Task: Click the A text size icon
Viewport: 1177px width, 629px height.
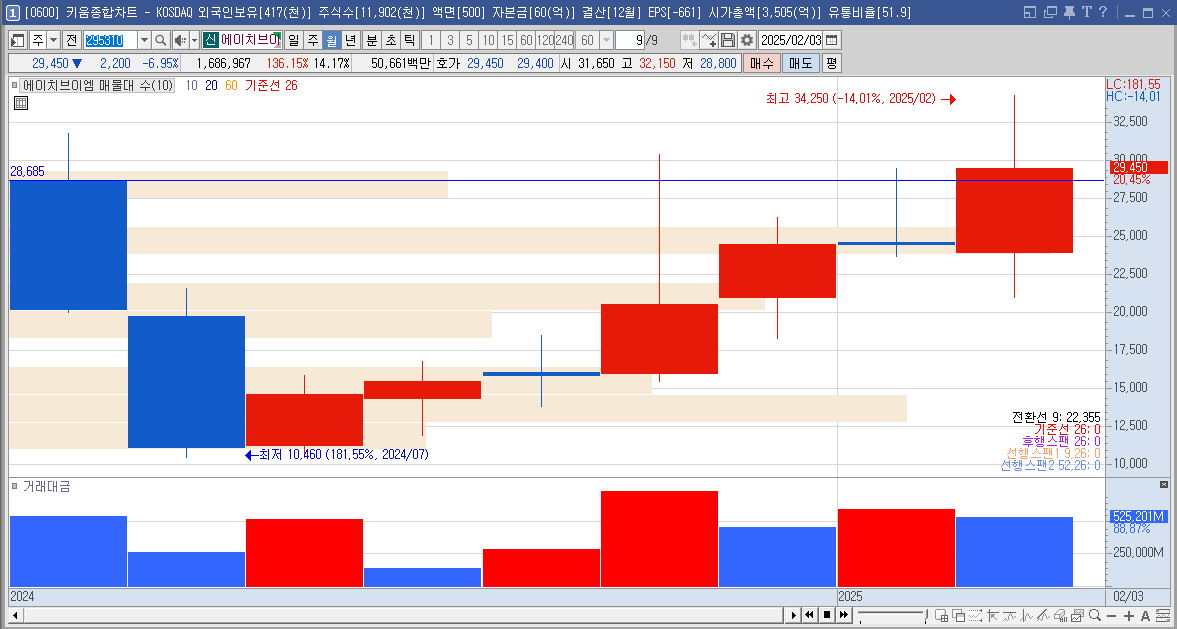Action: coord(1145,615)
